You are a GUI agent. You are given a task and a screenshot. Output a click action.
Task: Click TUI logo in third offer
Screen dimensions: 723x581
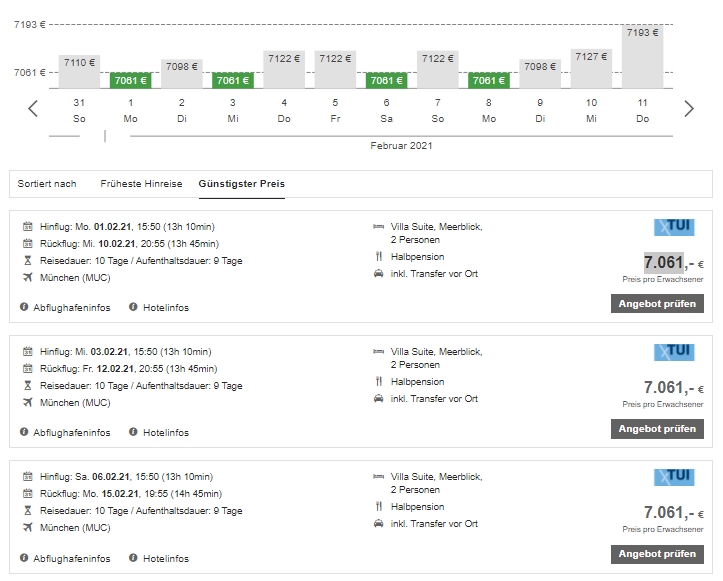[672, 477]
